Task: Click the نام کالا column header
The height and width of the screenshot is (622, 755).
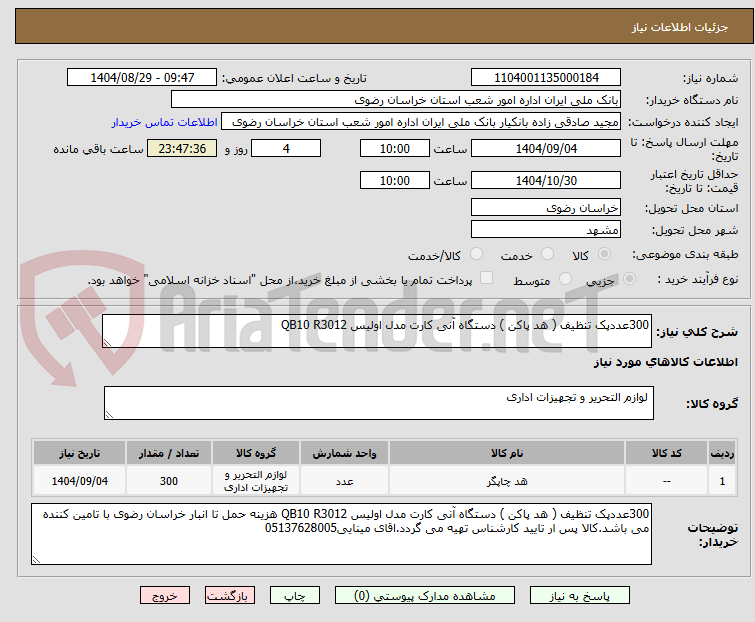Action: pyautogui.click(x=507, y=453)
